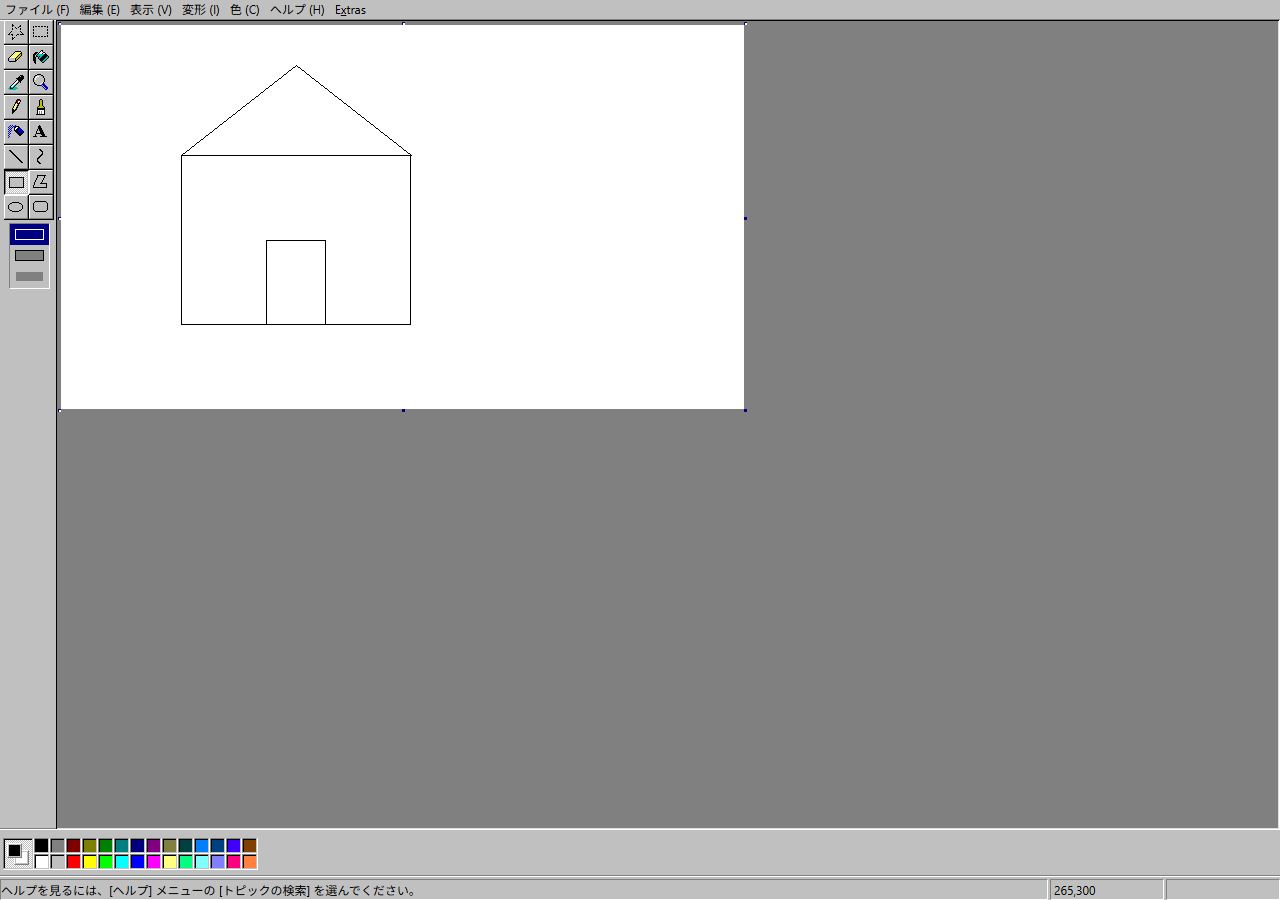Choose the white palette swatch
The image size is (1280, 900).
pos(41,862)
